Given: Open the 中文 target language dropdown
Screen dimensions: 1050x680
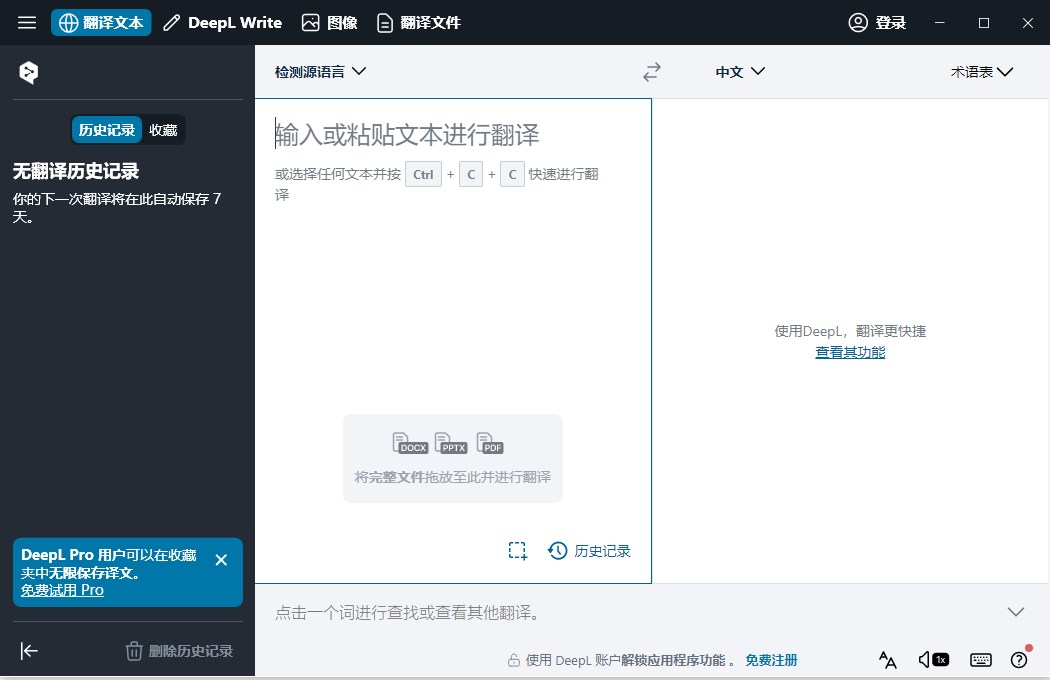Looking at the screenshot, I should click(739, 71).
